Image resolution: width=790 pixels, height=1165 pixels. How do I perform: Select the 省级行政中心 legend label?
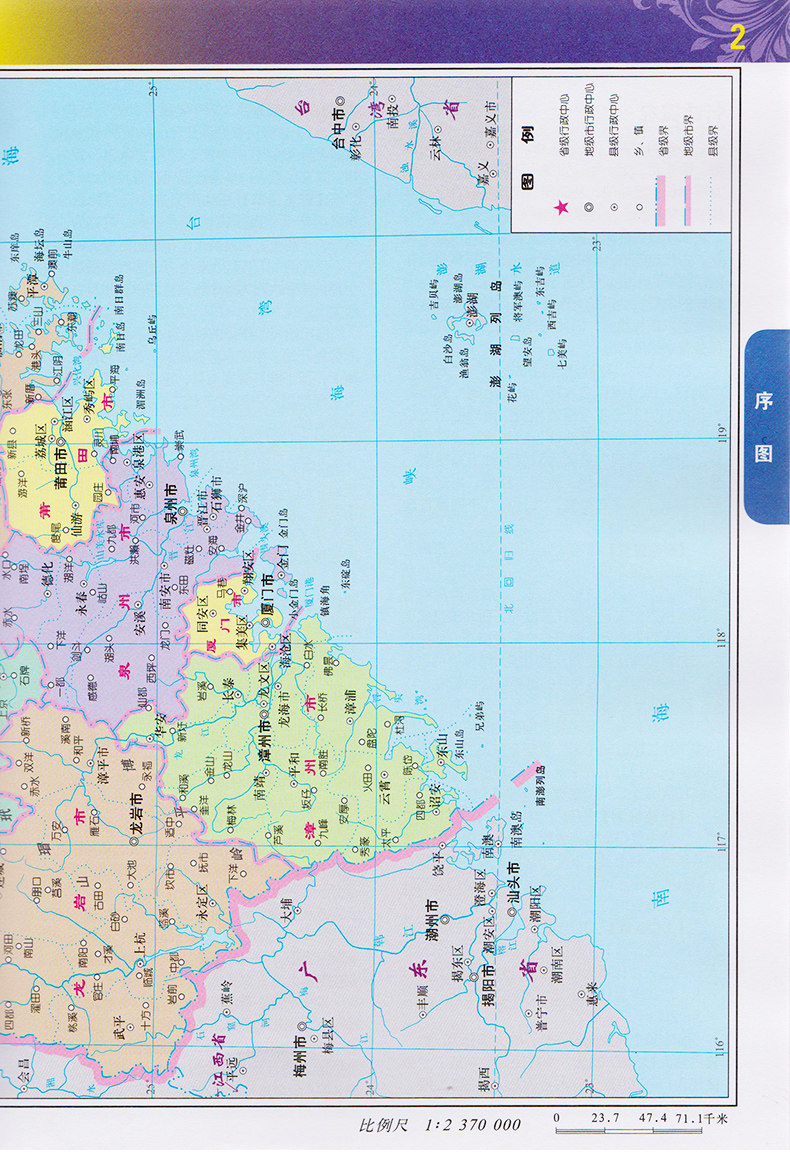pyautogui.click(x=564, y=125)
